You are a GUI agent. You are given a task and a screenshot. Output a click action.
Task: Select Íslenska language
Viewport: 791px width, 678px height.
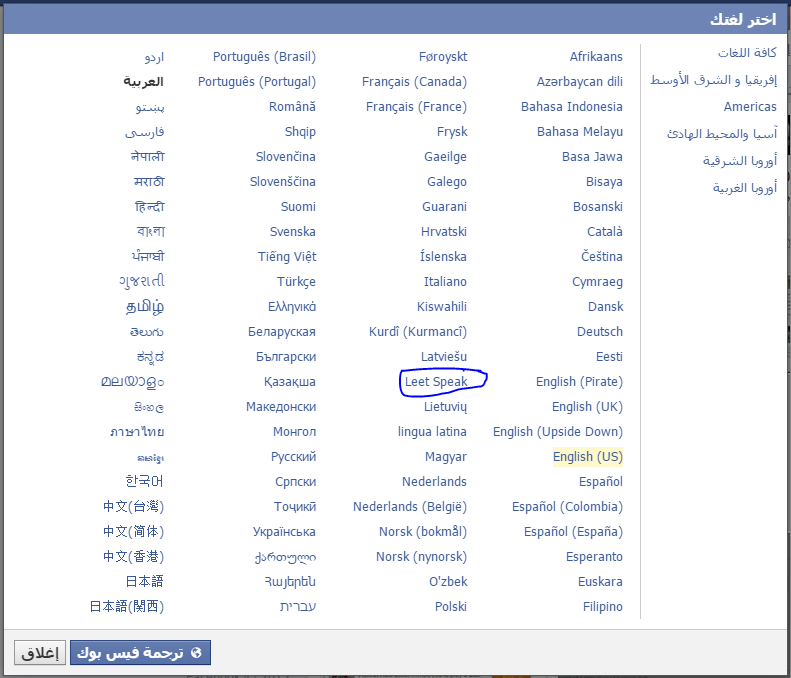(x=443, y=256)
